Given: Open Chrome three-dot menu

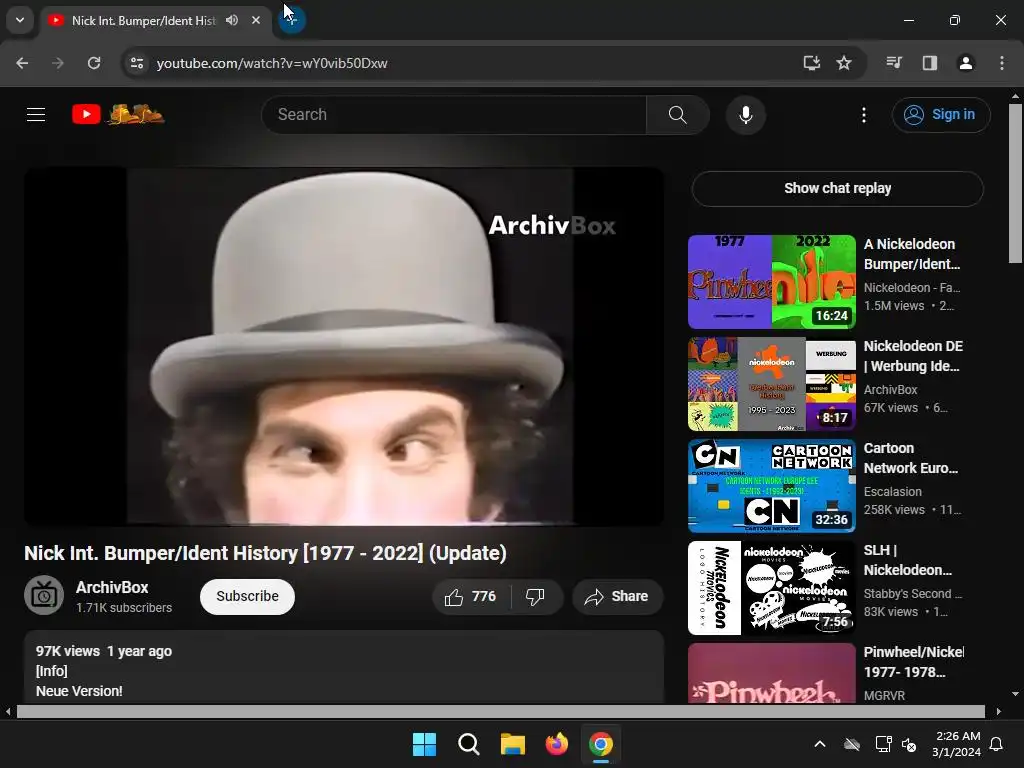Looking at the screenshot, I should click(x=1002, y=63).
